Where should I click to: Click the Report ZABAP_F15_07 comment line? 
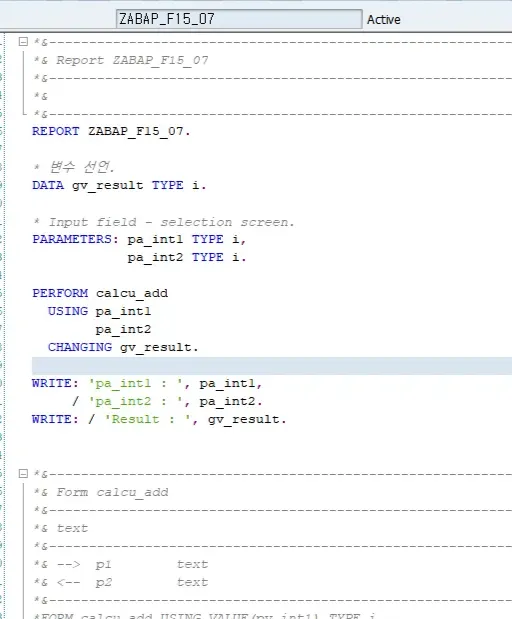(121, 60)
